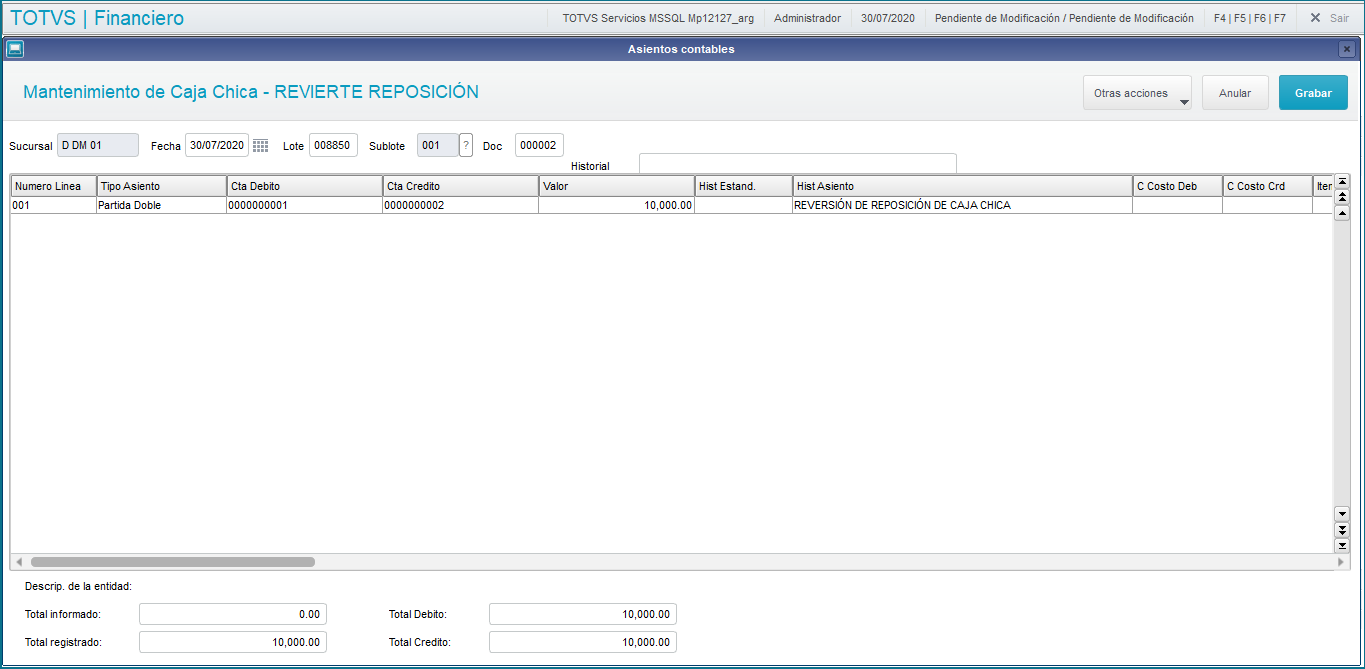This screenshot has height=669, width=1365.
Task: Click the Hist Estand. column header
Action: [x=744, y=186]
